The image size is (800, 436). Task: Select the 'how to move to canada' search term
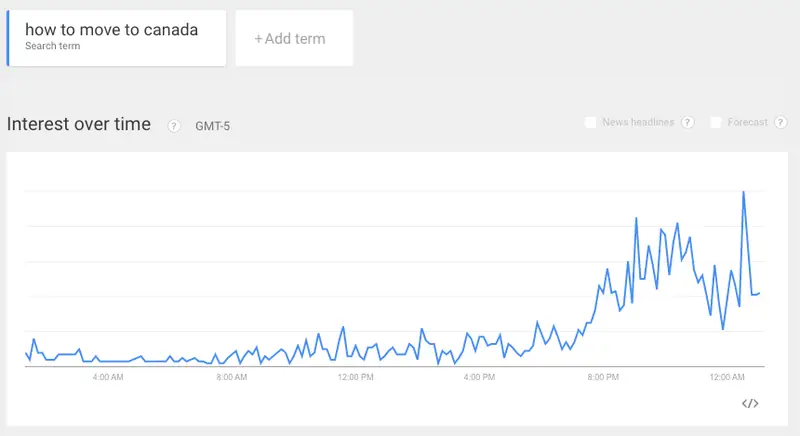coord(116,38)
